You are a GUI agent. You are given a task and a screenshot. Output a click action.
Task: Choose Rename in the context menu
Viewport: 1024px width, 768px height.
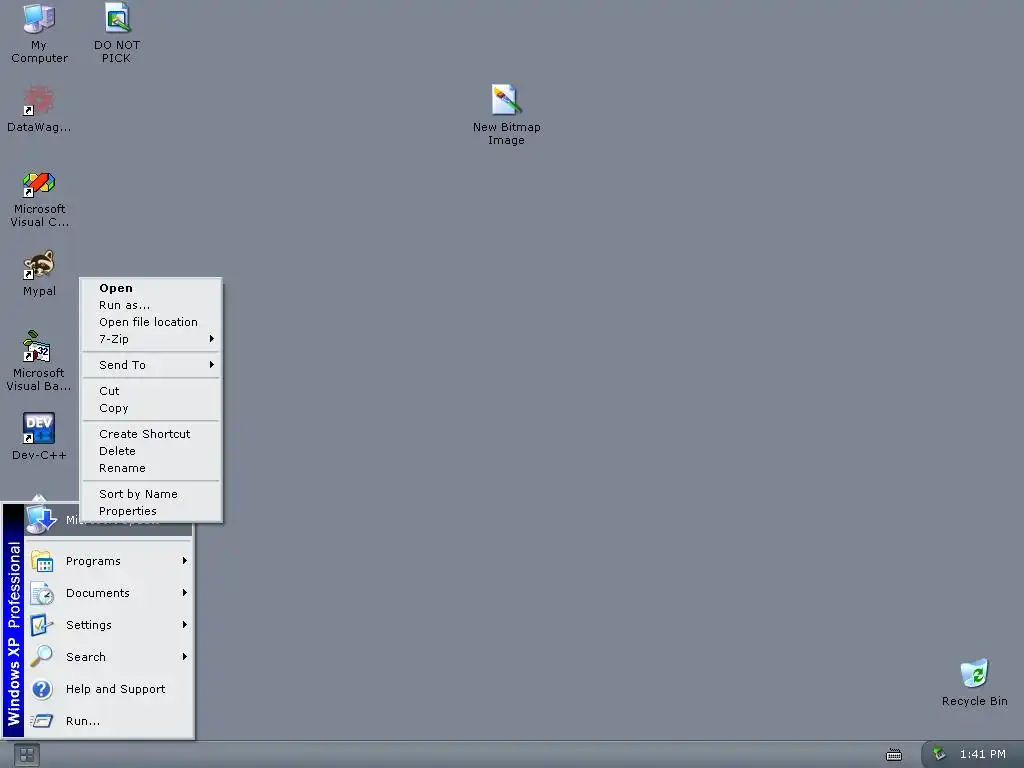coord(151,468)
